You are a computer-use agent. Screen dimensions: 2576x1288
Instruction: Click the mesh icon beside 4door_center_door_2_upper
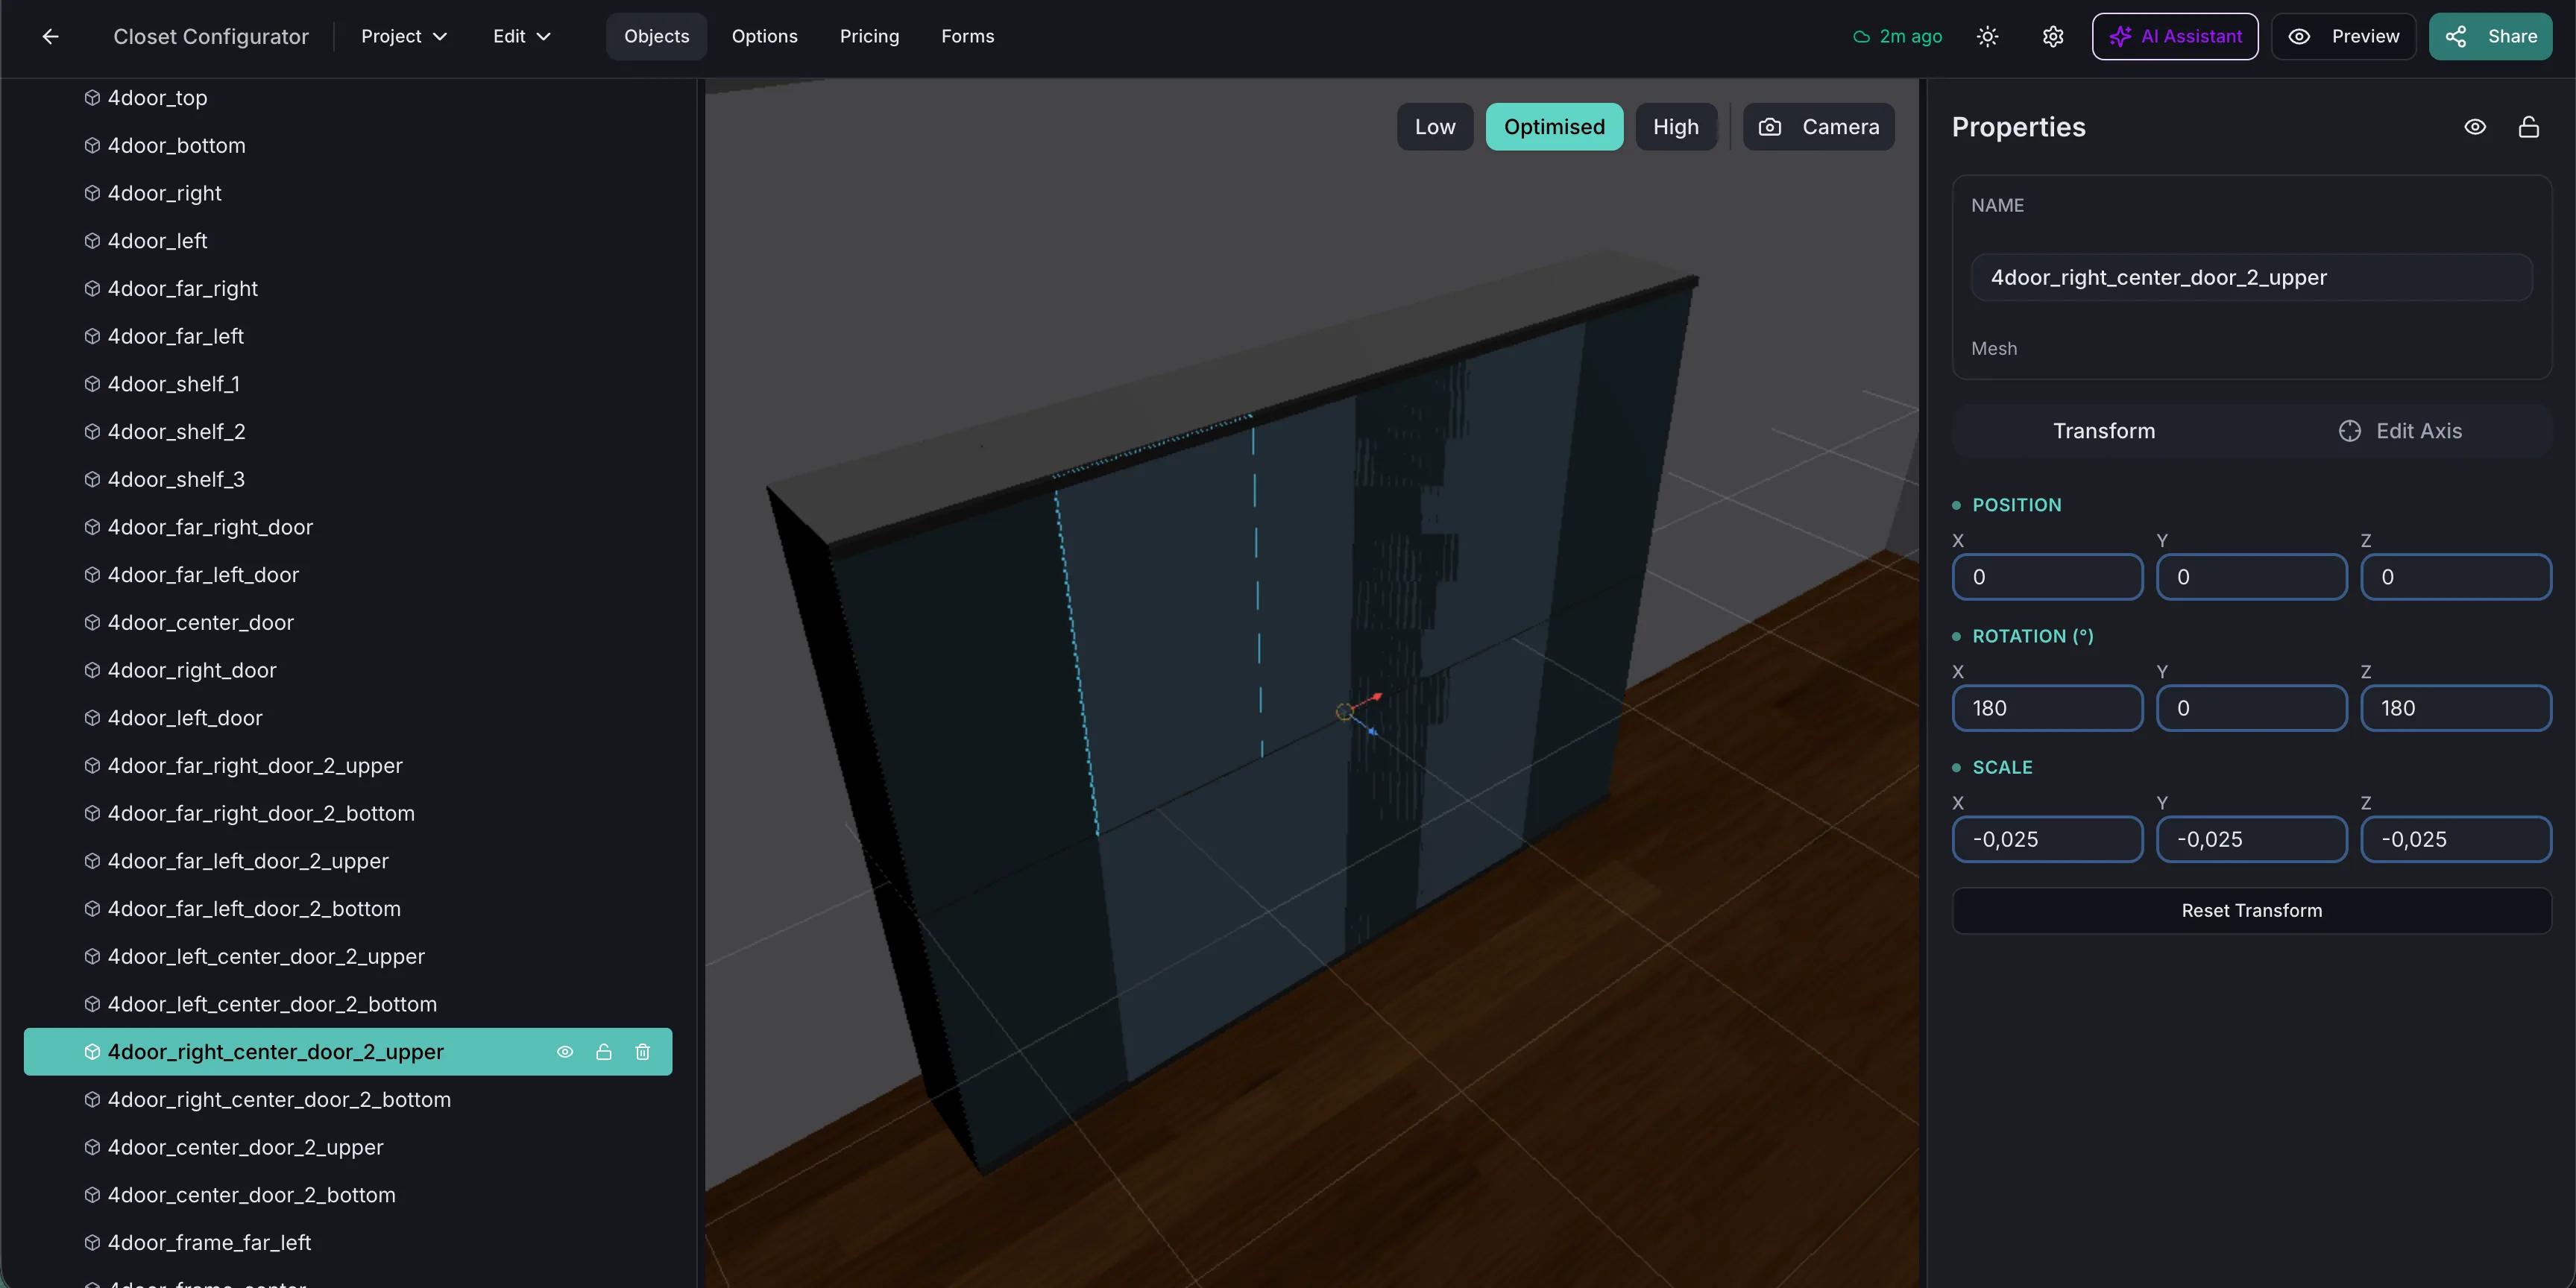click(x=92, y=1147)
